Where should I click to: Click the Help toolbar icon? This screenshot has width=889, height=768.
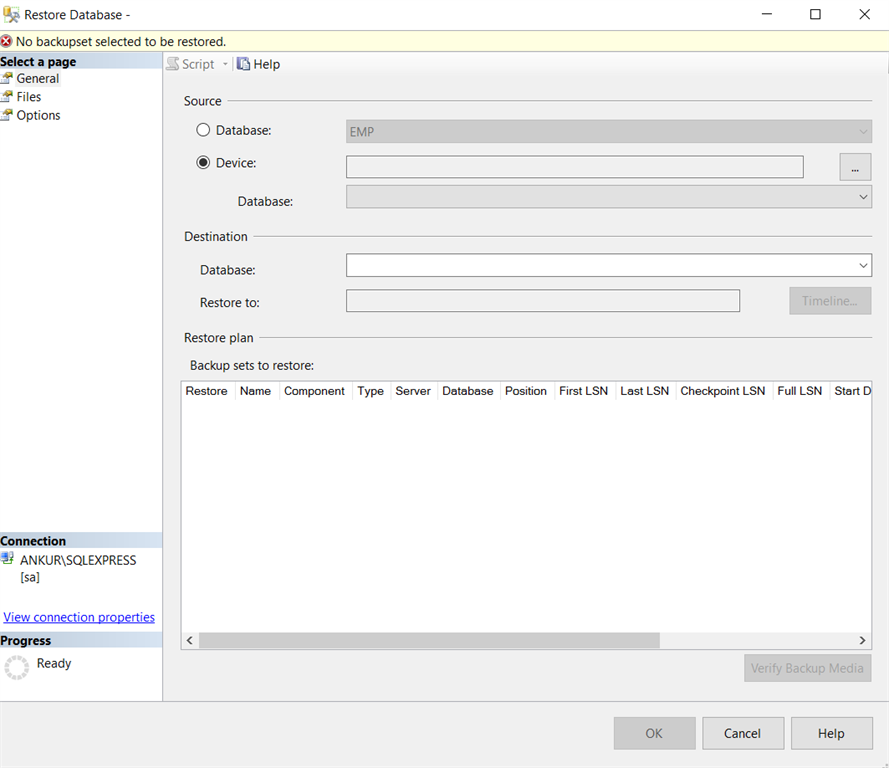[x=241, y=63]
